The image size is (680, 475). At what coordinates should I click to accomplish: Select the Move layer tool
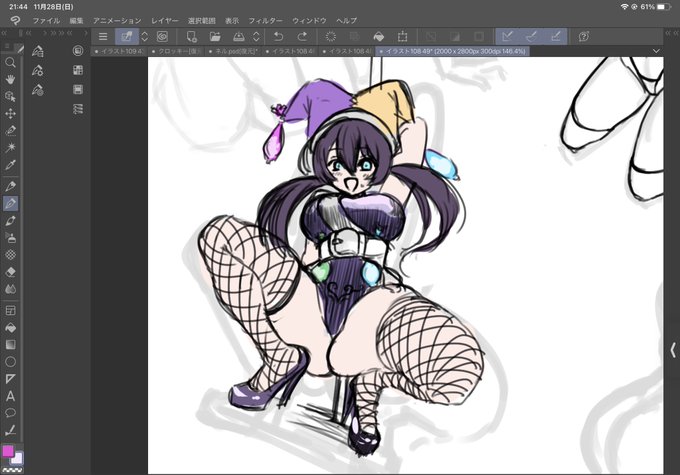[x=10, y=114]
